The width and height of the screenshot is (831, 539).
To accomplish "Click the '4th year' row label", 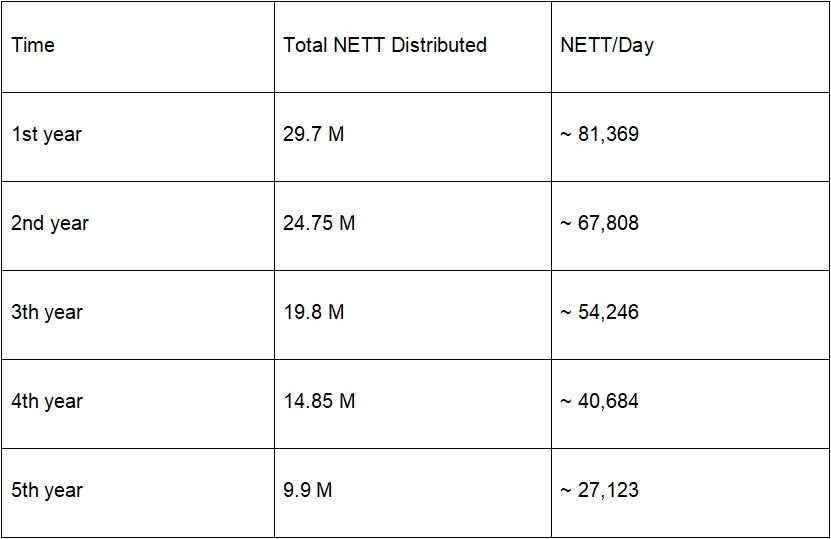I will click(x=48, y=401).
